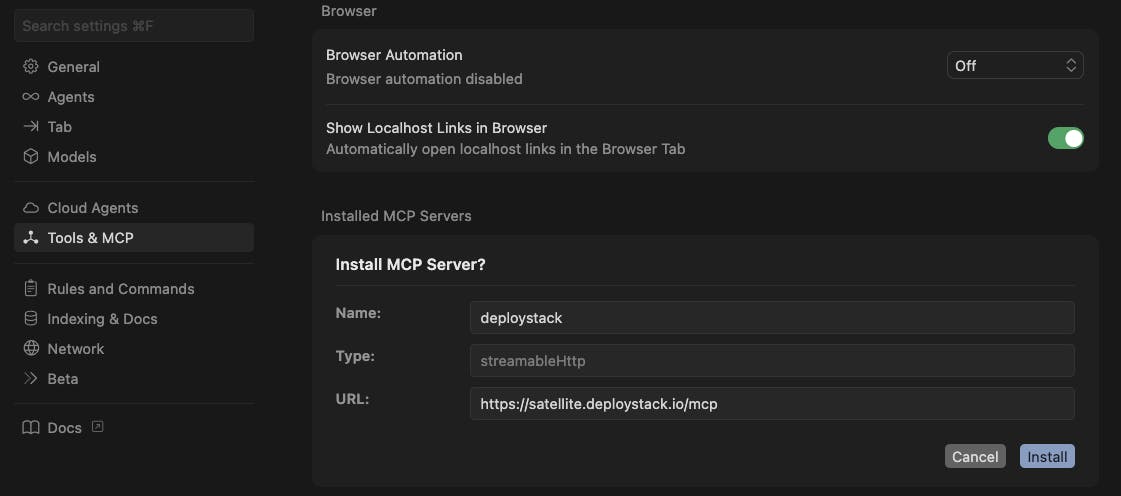Click Show Localhost Links in Browser title
Image resolution: width=1121 pixels, height=496 pixels.
pyautogui.click(x=436, y=128)
